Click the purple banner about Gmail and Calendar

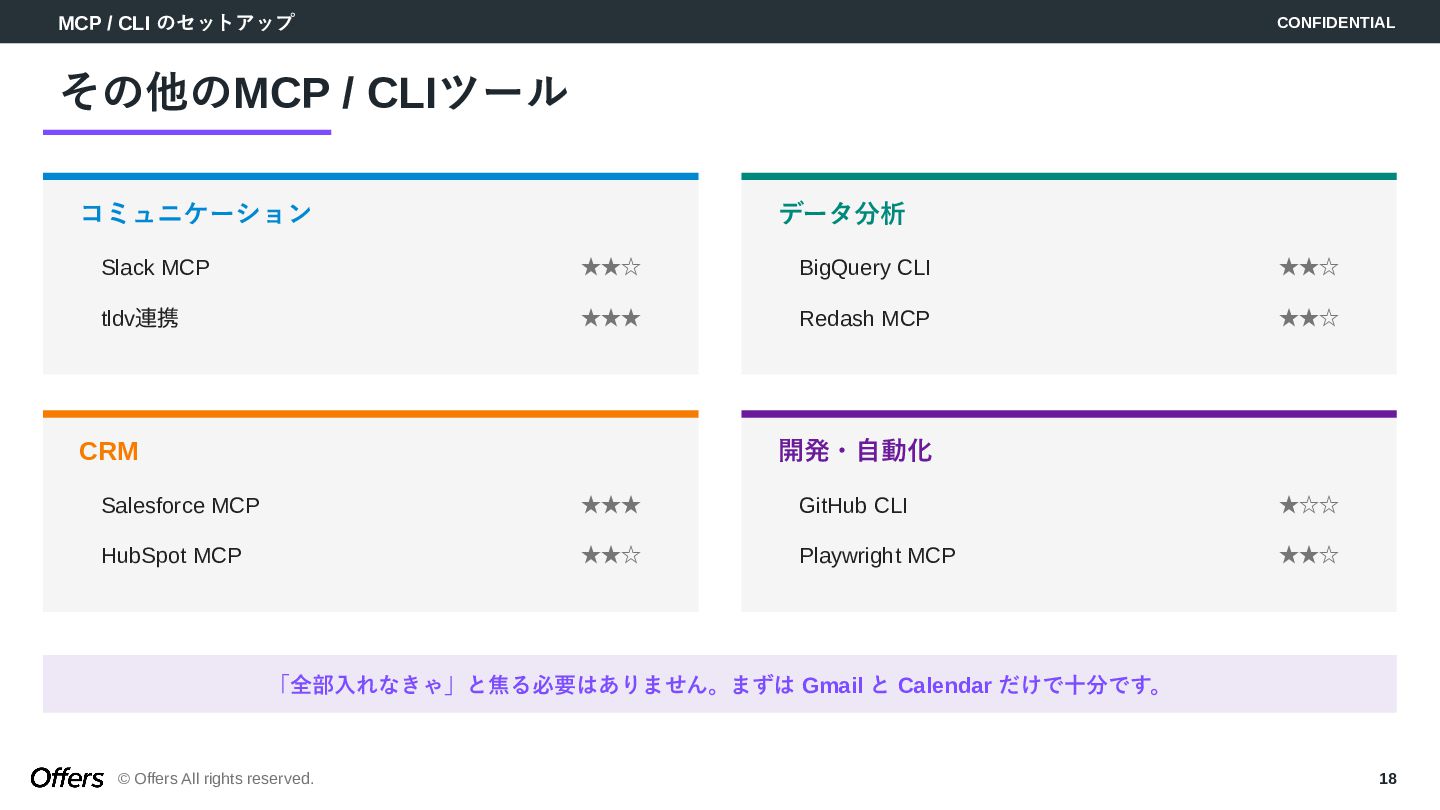click(719, 684)
